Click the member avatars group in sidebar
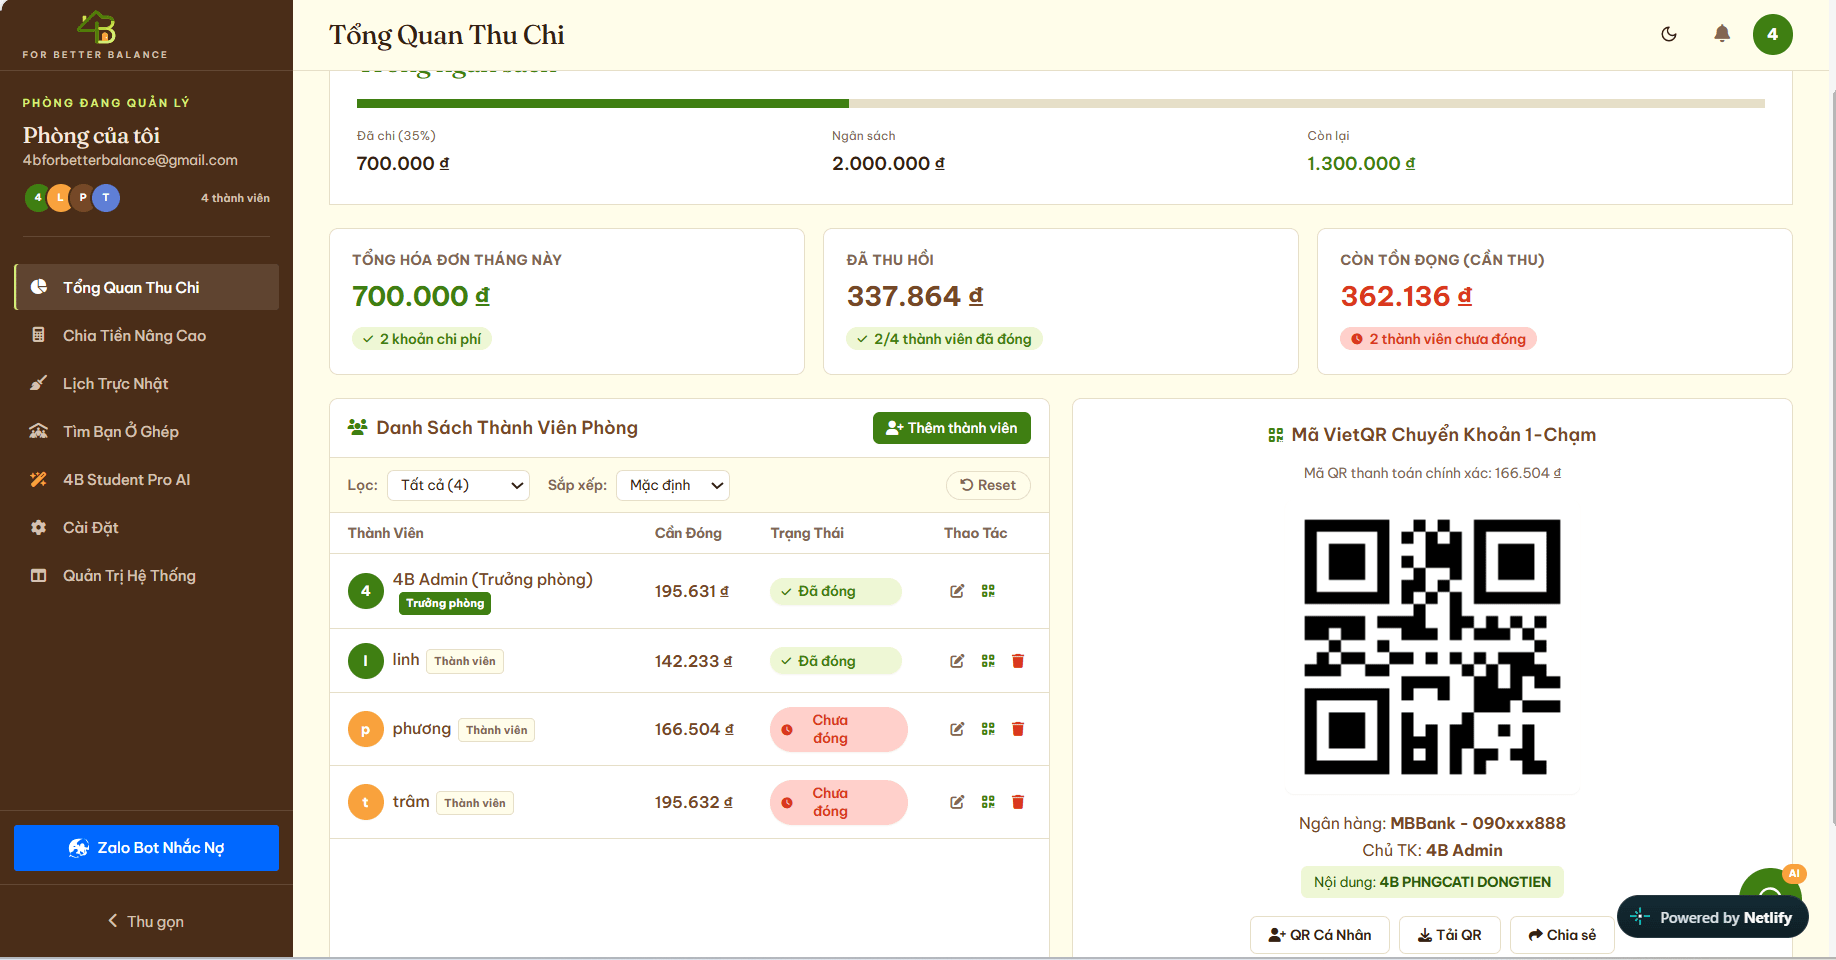This screenshot has width=1836, height=960. (x=72, y=198)
